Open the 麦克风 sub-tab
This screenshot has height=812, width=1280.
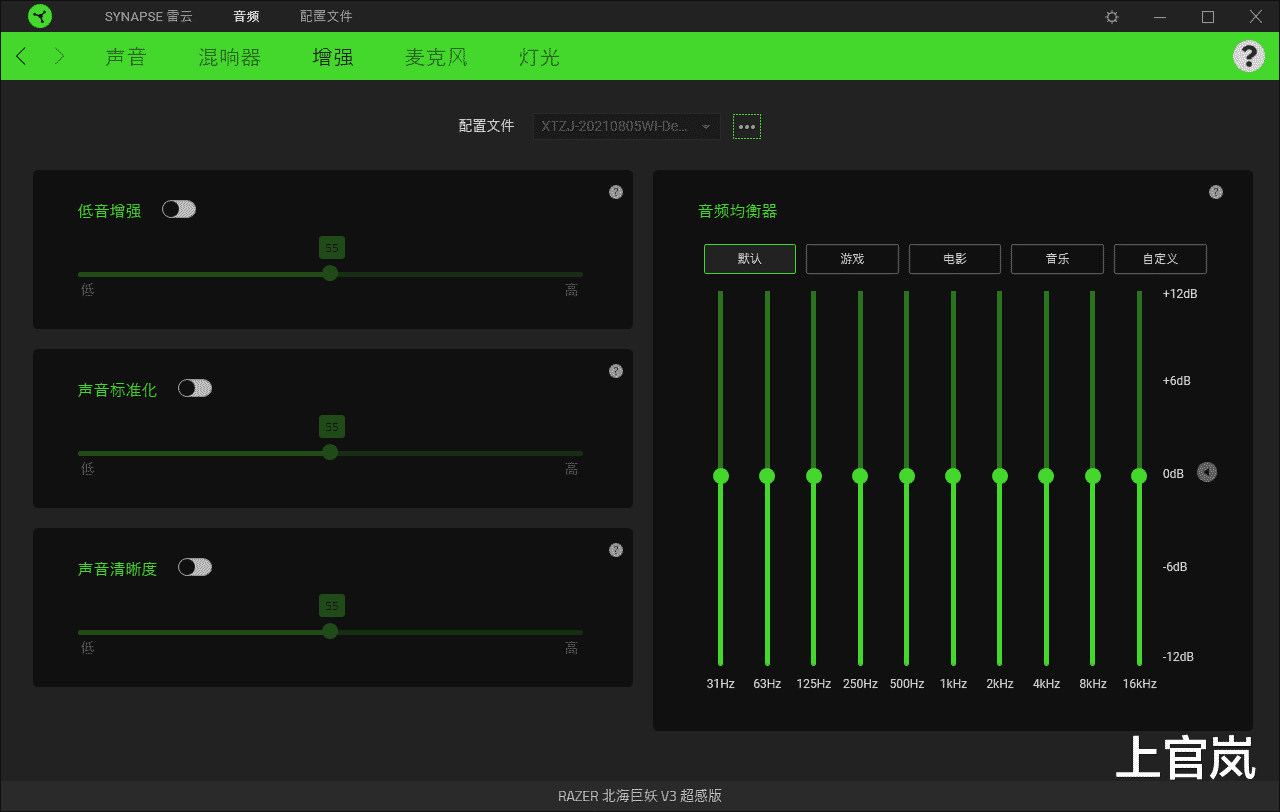(436, 57)
